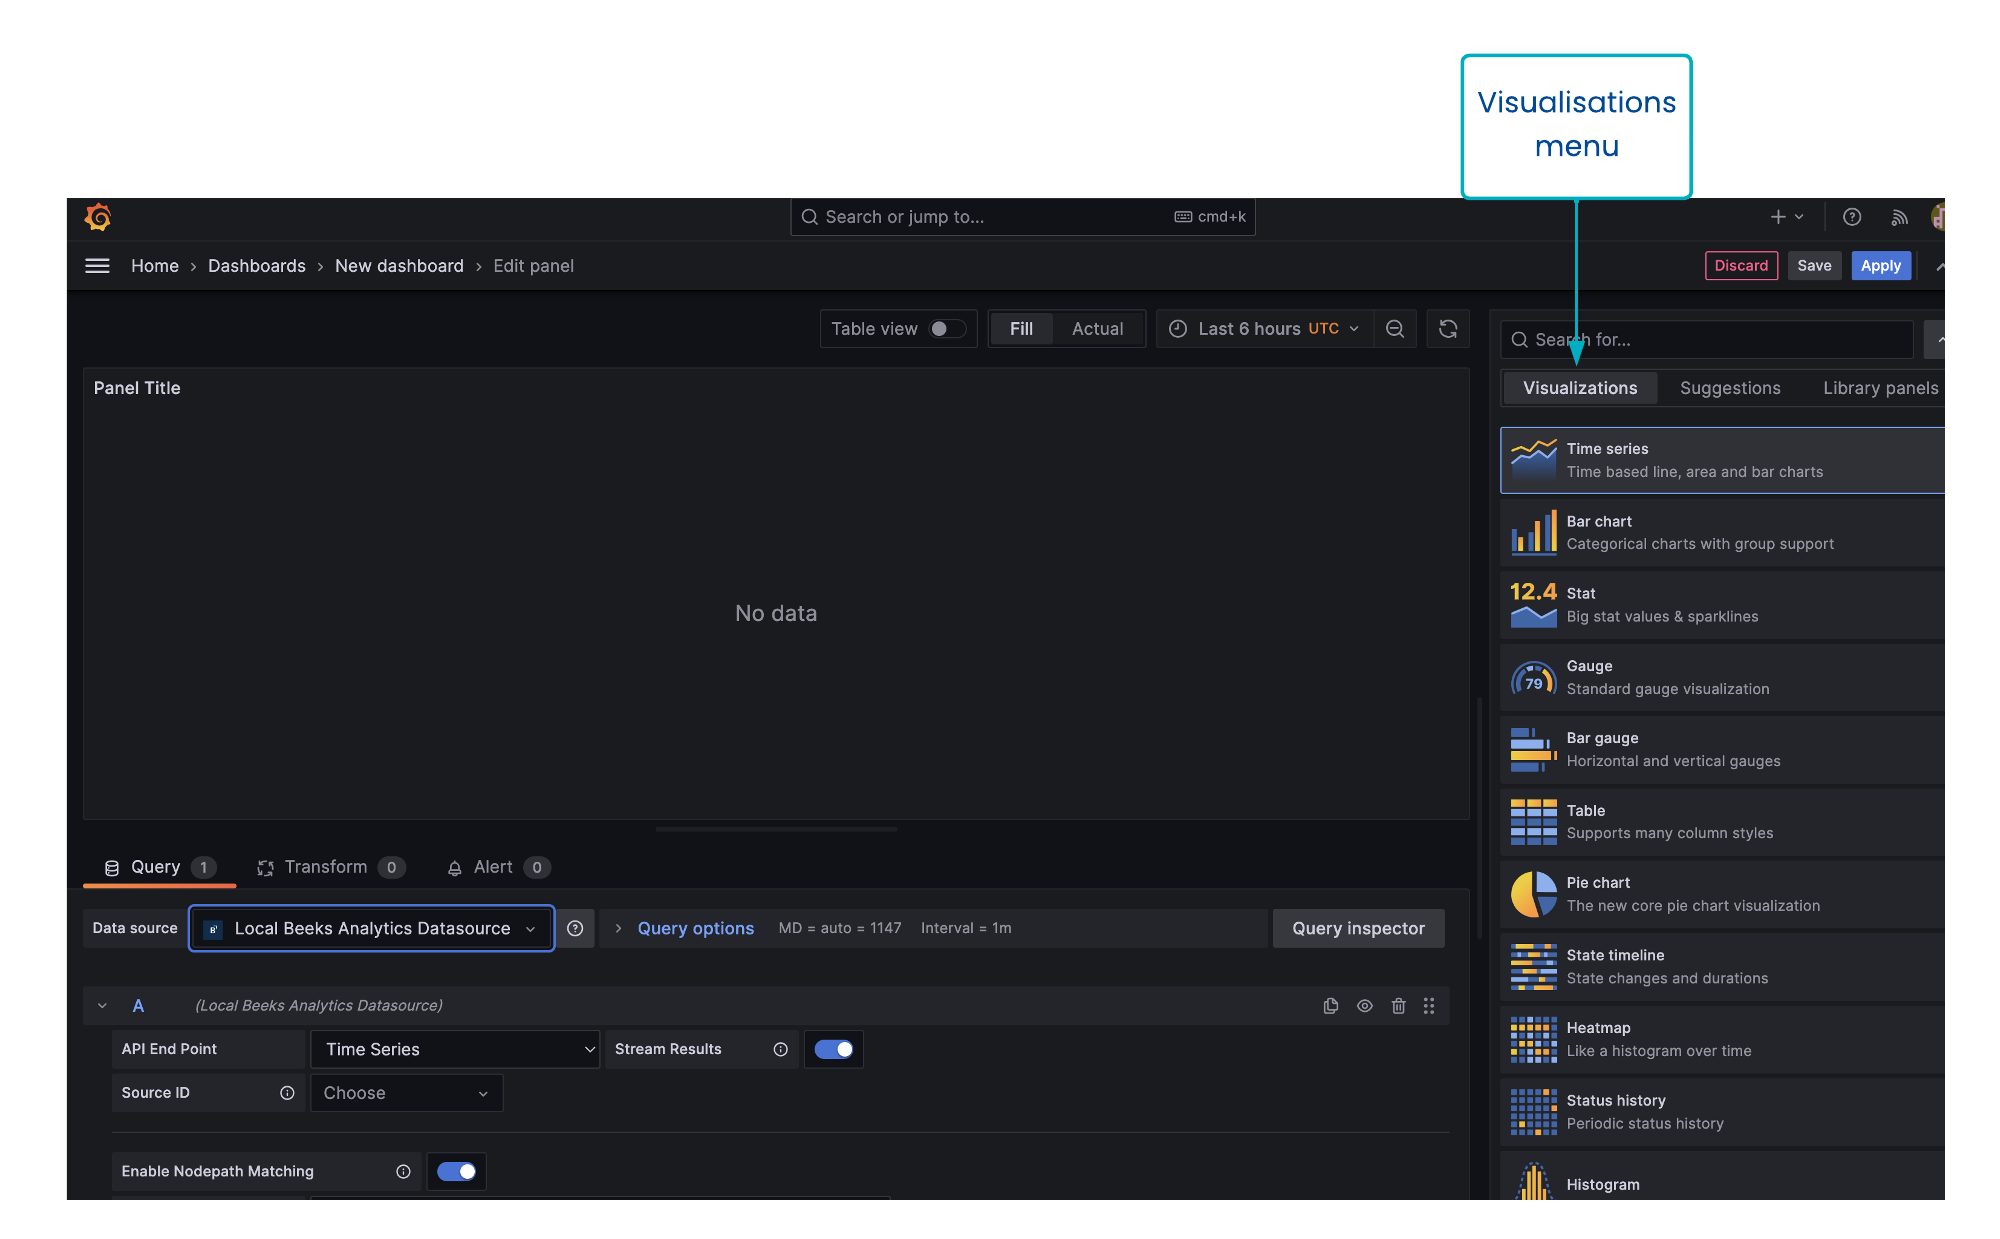2000x1239 pixels.
Task: Focus the visualization Search for field
Action: tap(1707, 340)
